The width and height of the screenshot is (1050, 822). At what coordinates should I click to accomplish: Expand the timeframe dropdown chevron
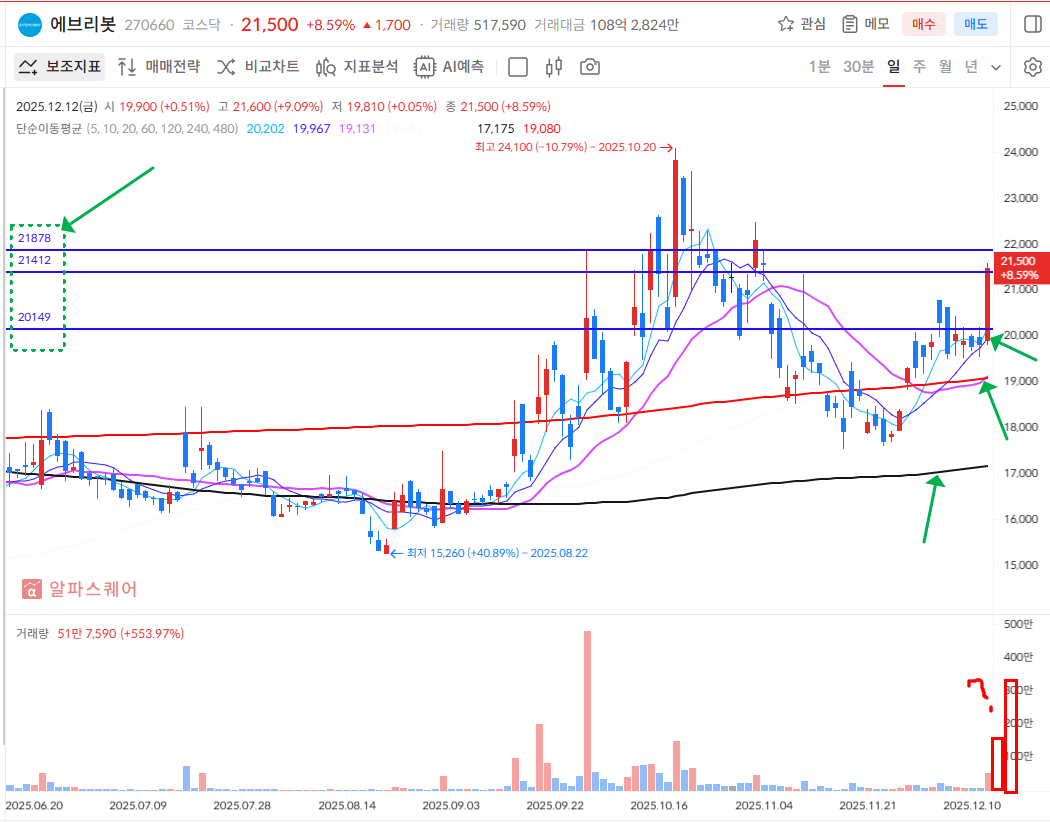pyautogui.click(x=996, y=67)
